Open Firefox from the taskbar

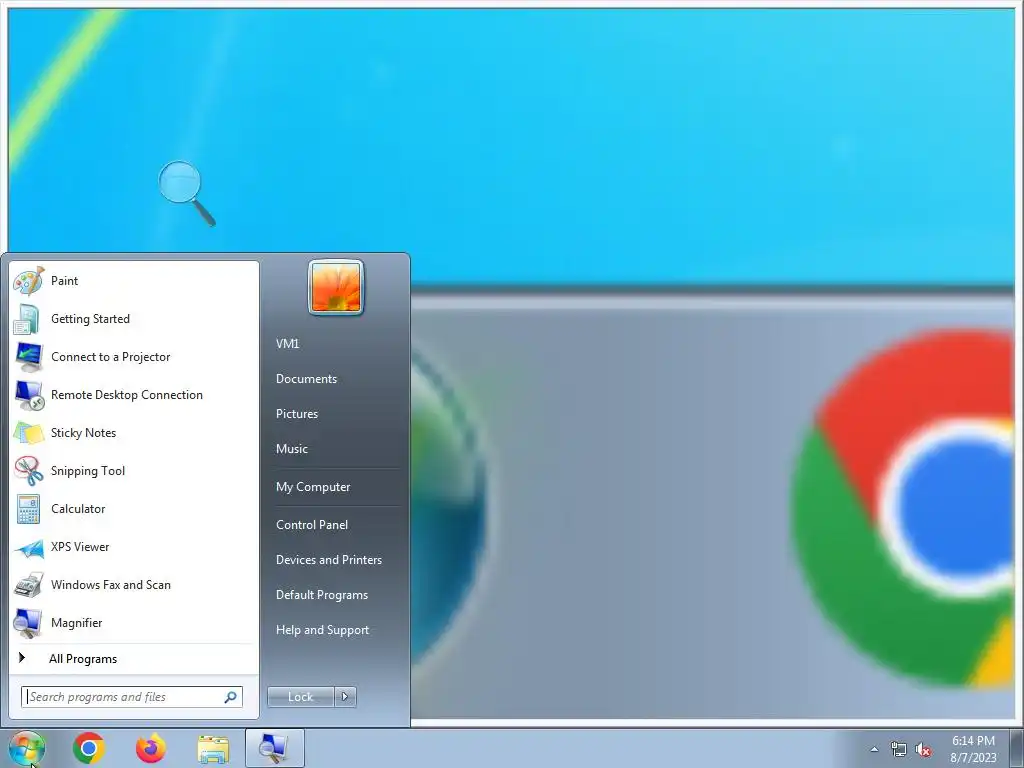(151, 748)
